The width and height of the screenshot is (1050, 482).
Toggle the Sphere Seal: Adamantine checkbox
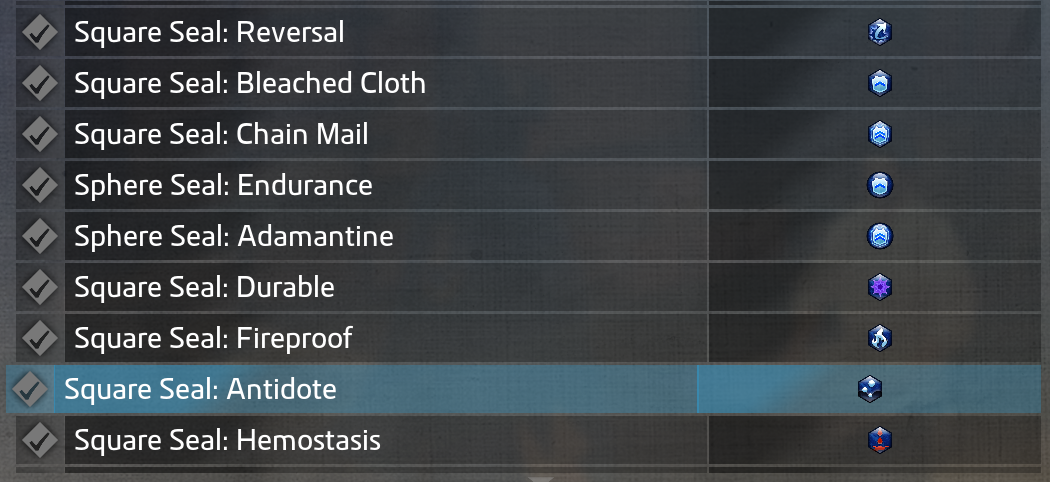pos(39,236)
